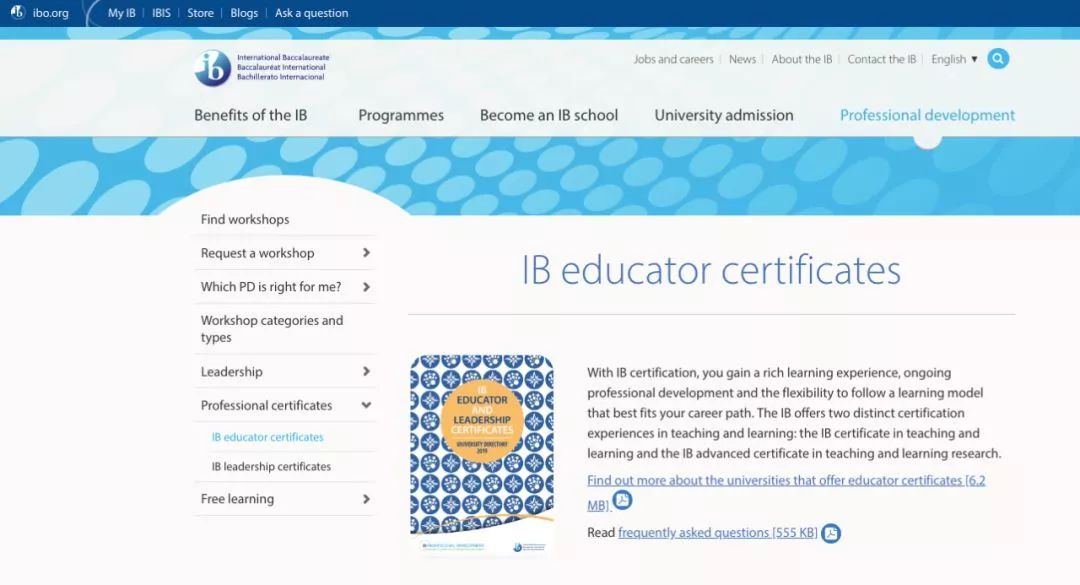Click the search magnifier icon

(997, 59)
